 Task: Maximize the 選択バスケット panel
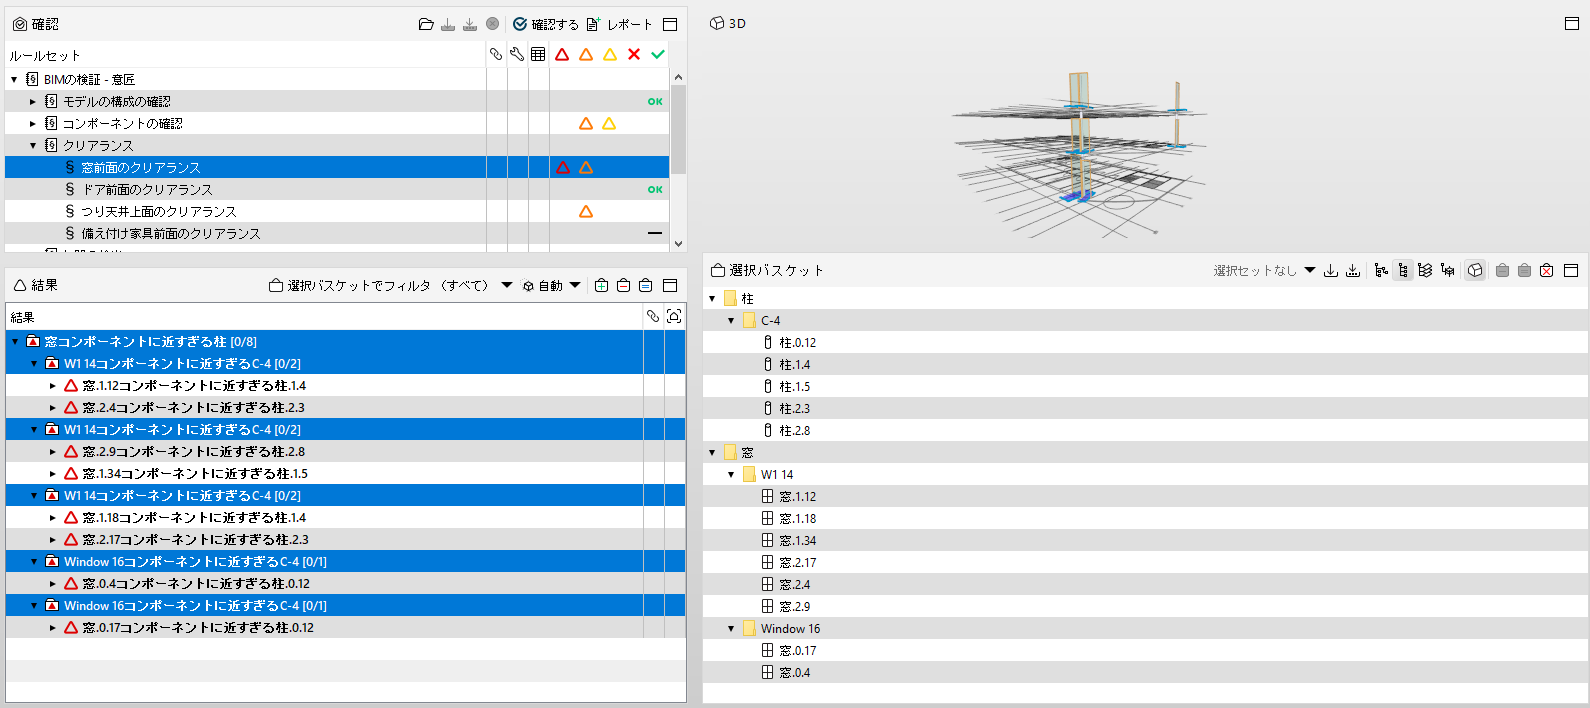[1571, 270]
